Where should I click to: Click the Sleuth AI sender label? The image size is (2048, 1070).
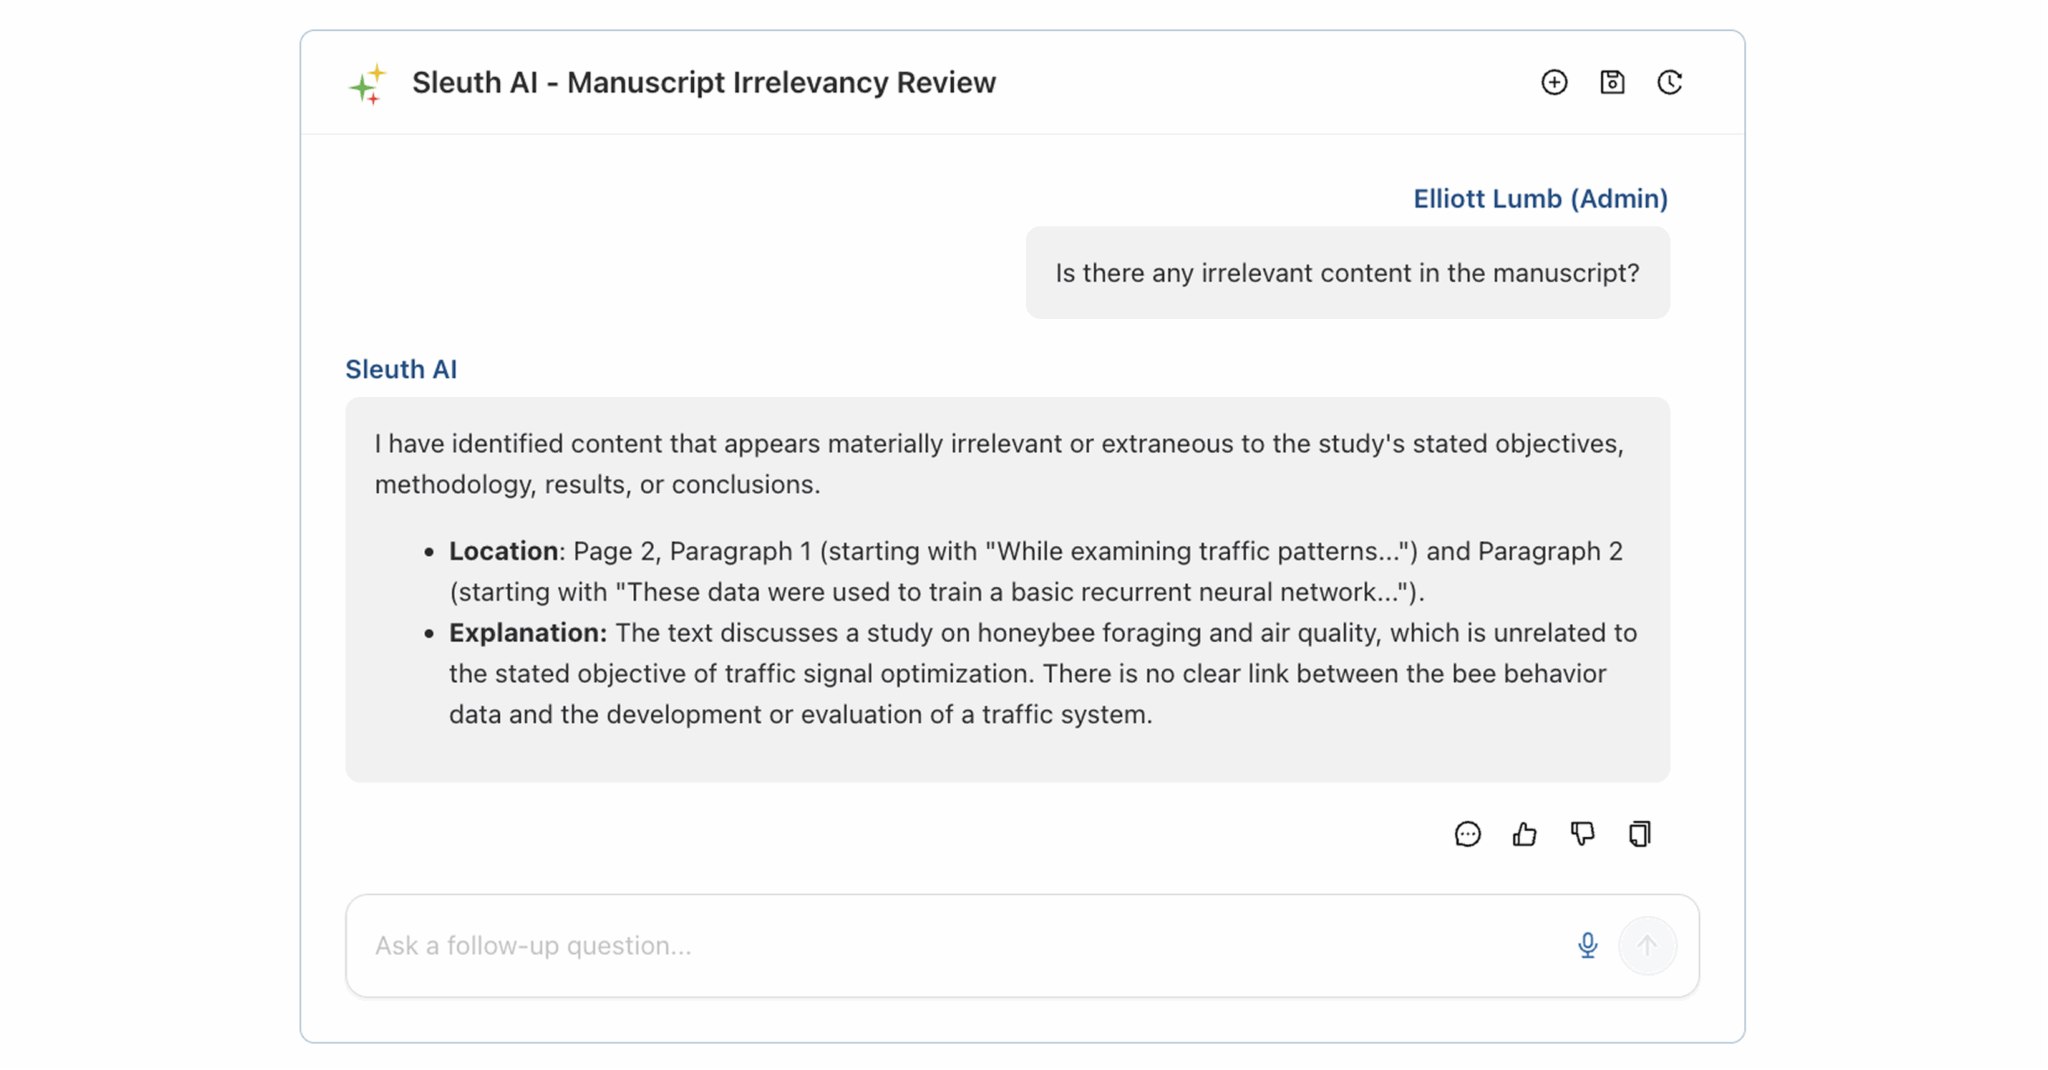[401, 369]
